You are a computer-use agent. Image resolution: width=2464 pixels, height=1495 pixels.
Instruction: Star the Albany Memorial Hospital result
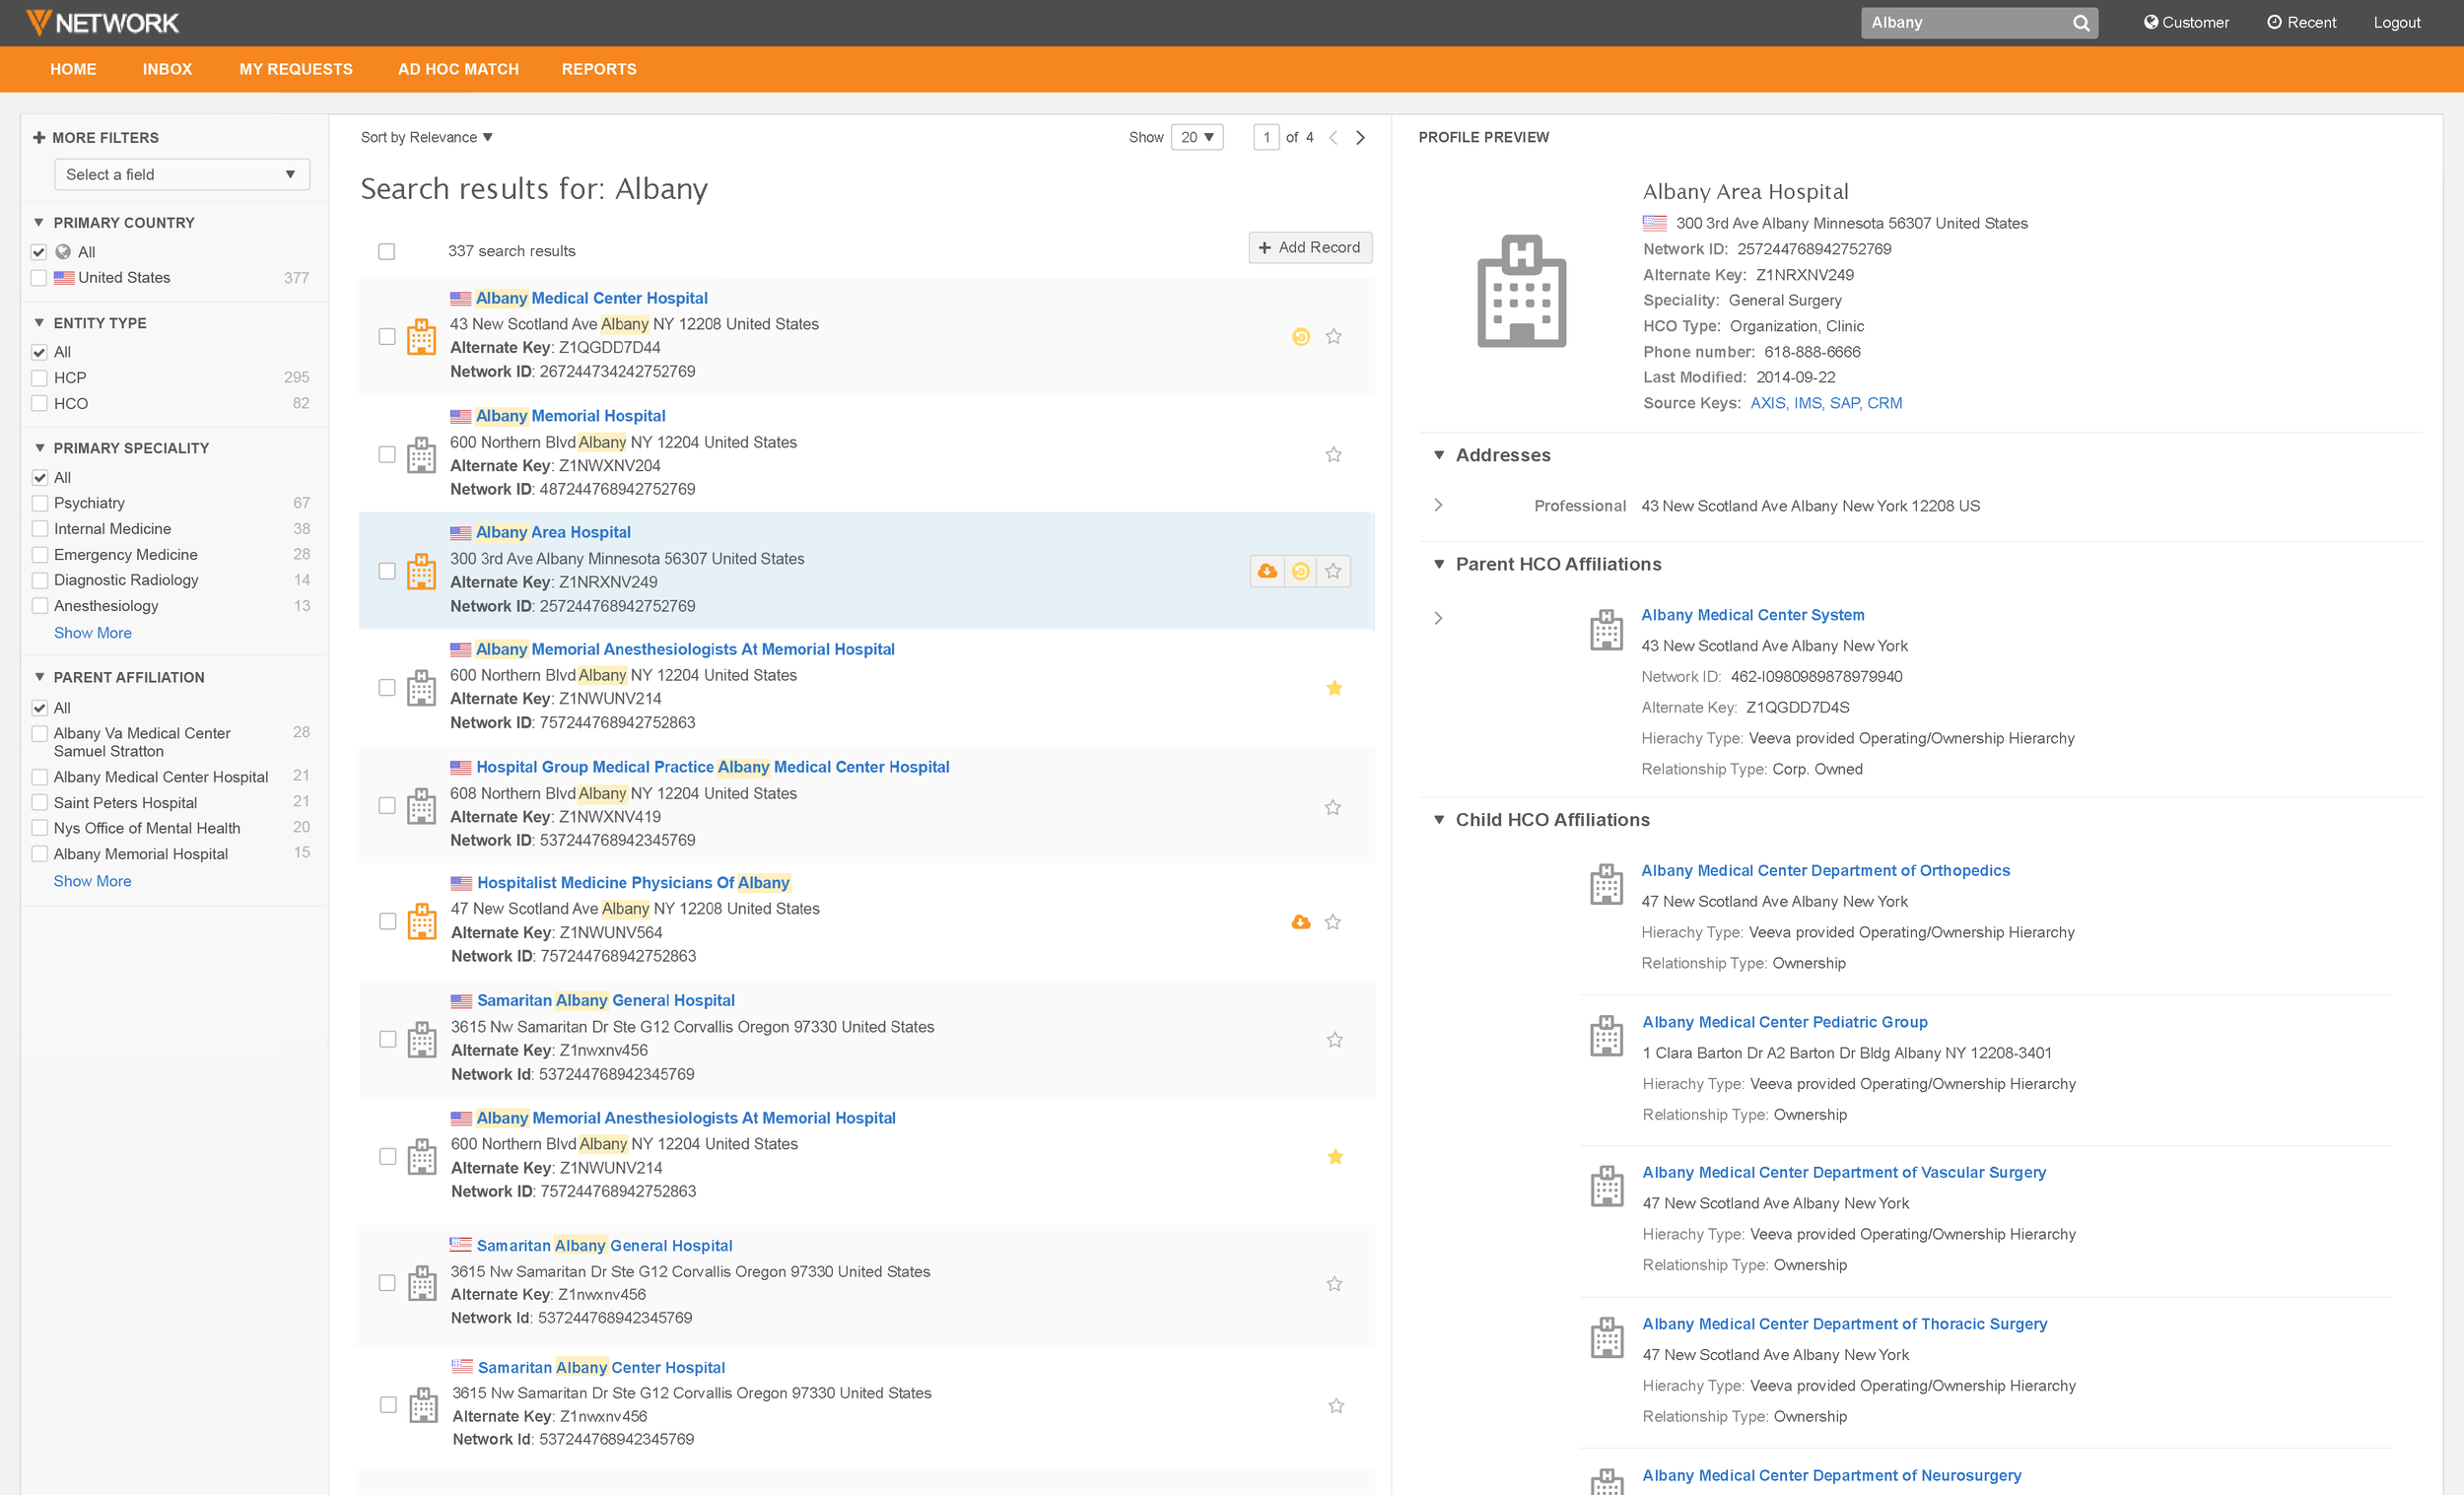1333,455
